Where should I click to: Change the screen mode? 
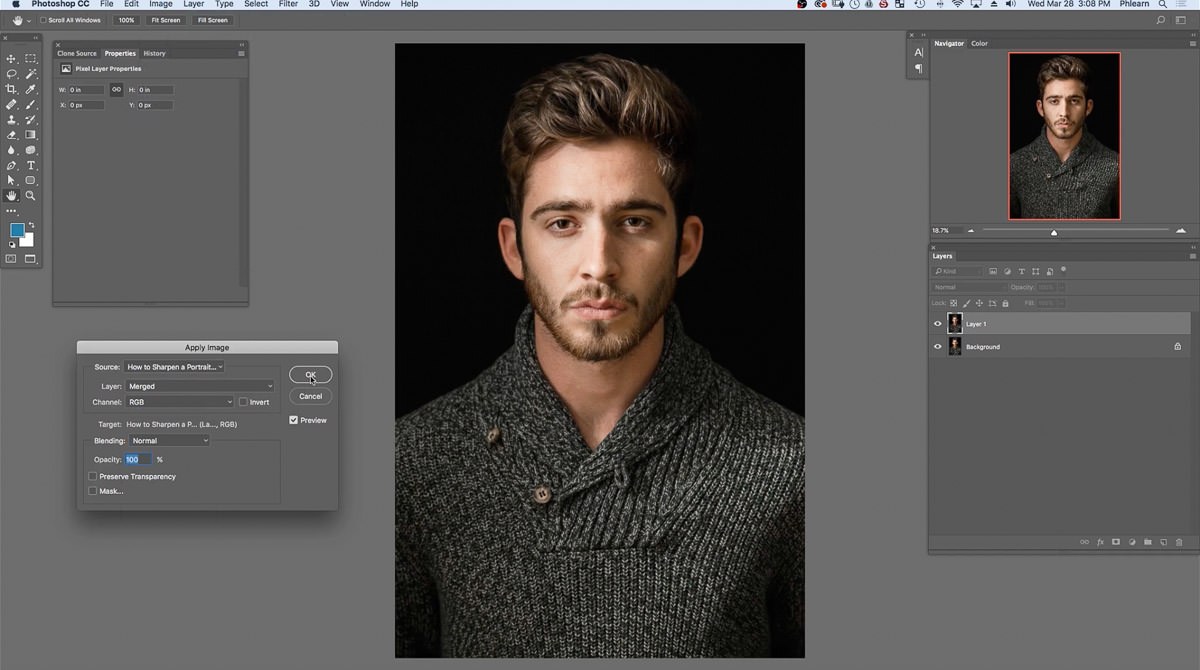pyautogui.click(x=30, y=259)
